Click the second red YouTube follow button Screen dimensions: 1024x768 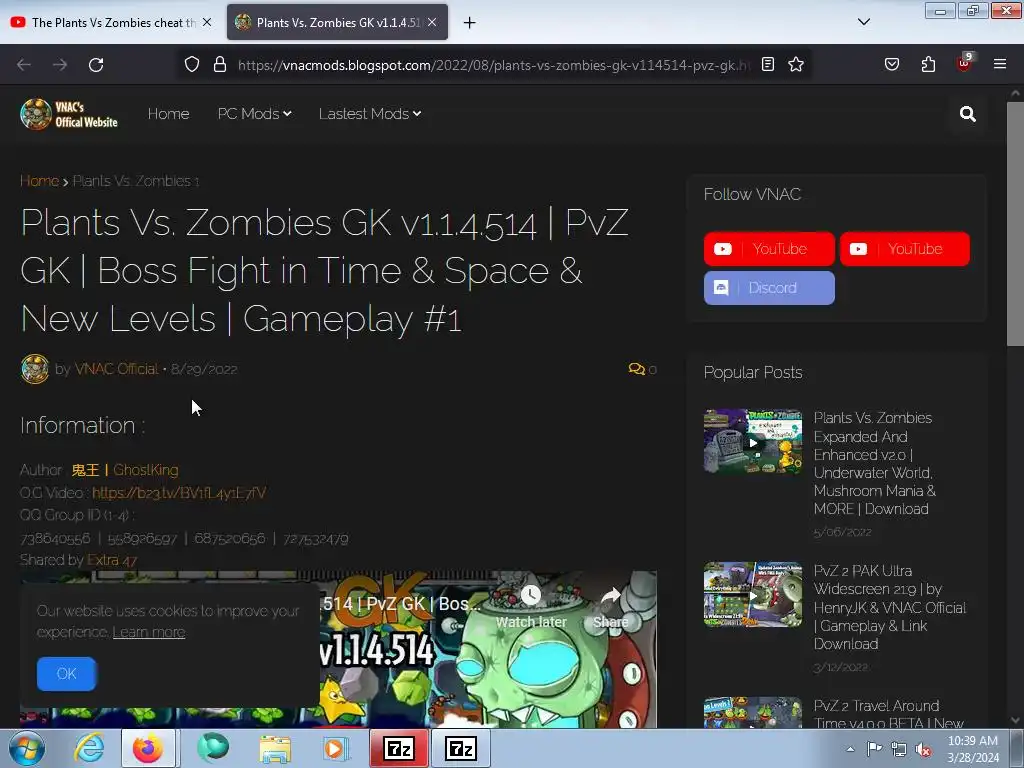point(904,249)
